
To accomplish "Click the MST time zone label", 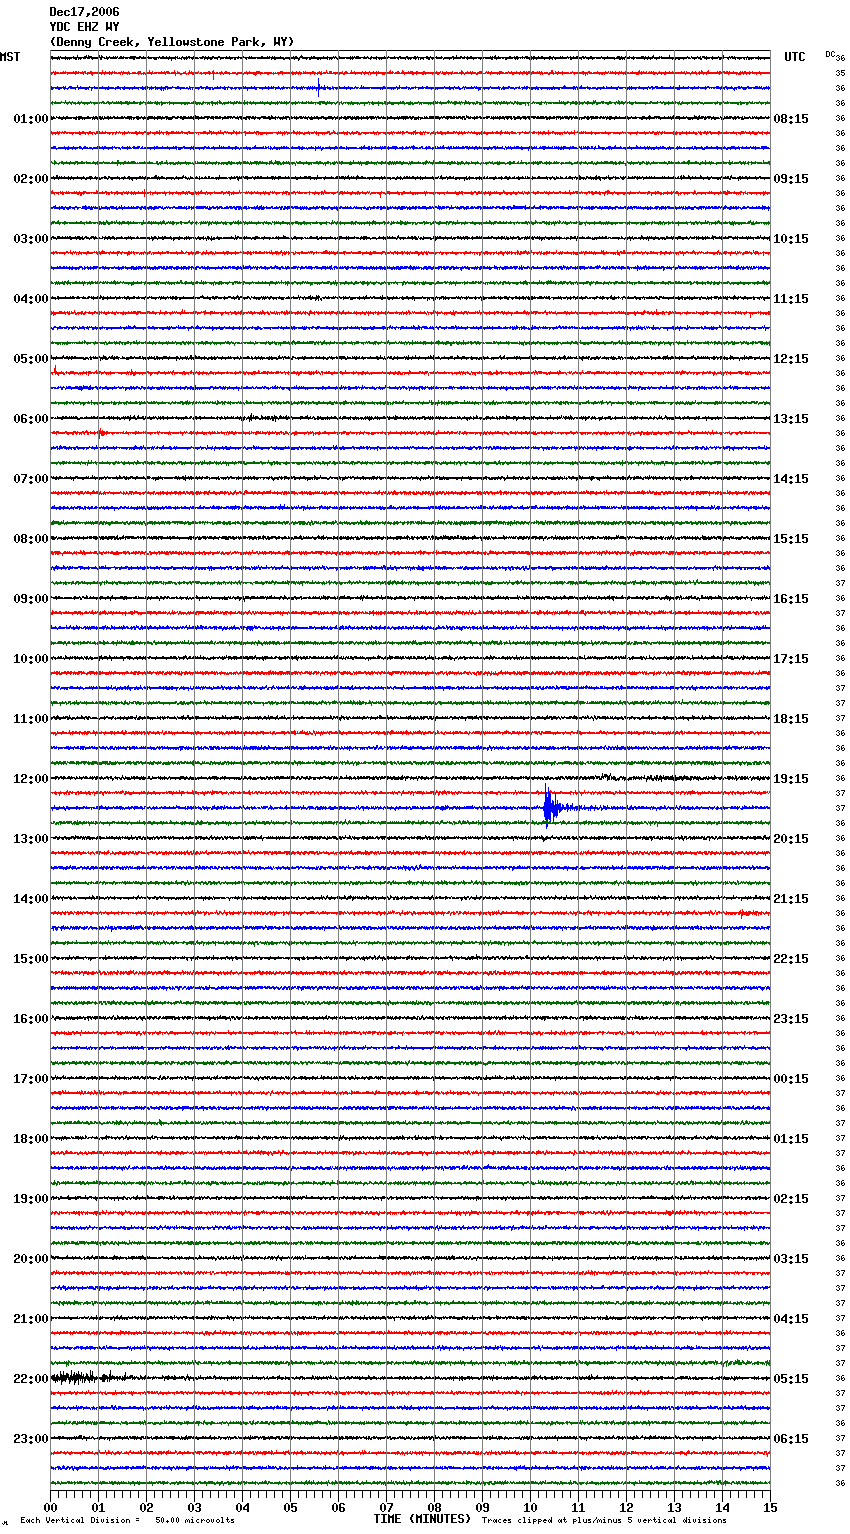I will (x=10, y=57).
